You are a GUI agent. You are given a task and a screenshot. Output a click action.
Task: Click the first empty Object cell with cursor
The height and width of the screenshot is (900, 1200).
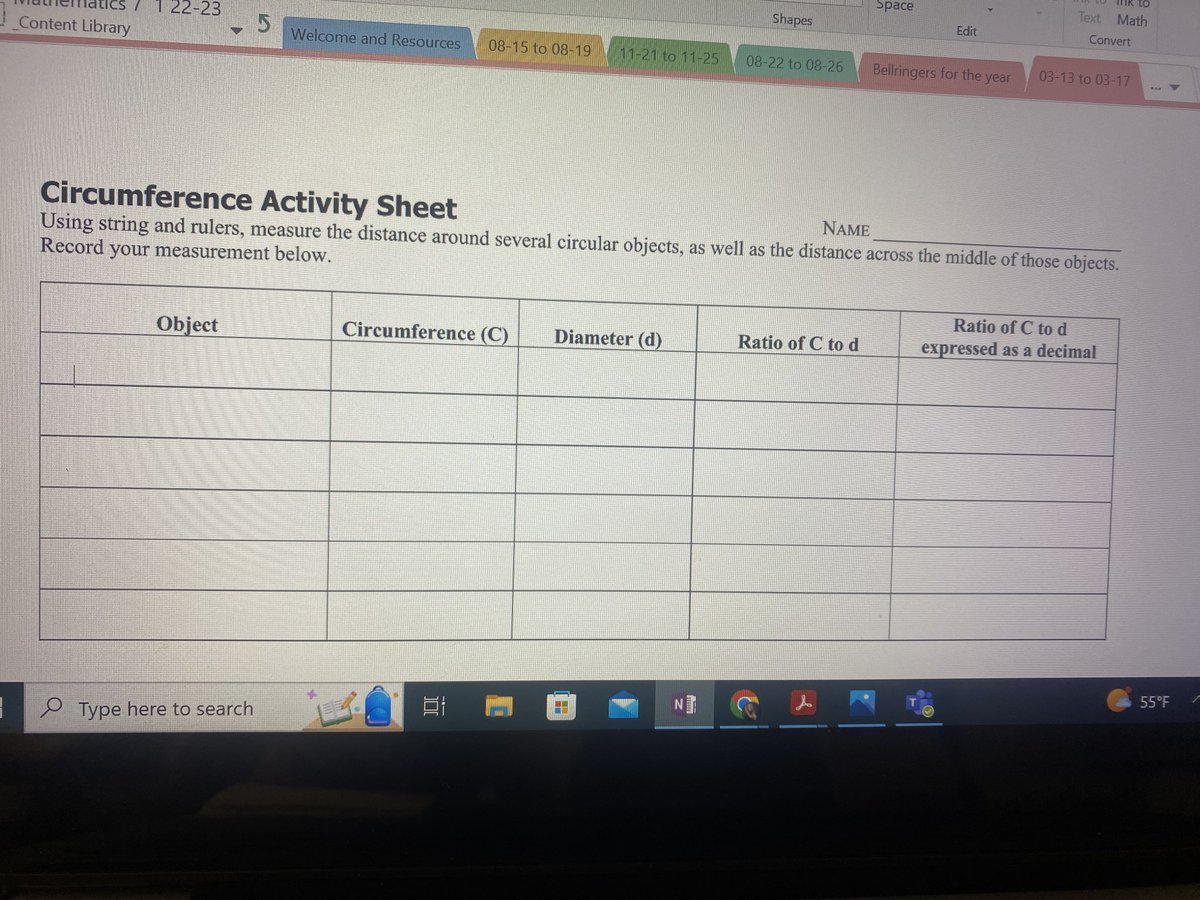tap(185, 362)
